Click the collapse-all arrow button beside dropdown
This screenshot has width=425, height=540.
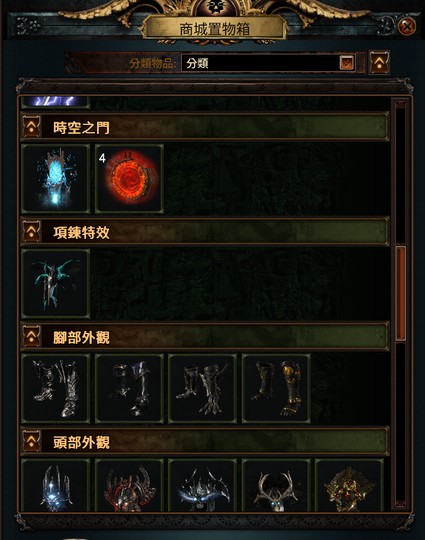(379, 62)
